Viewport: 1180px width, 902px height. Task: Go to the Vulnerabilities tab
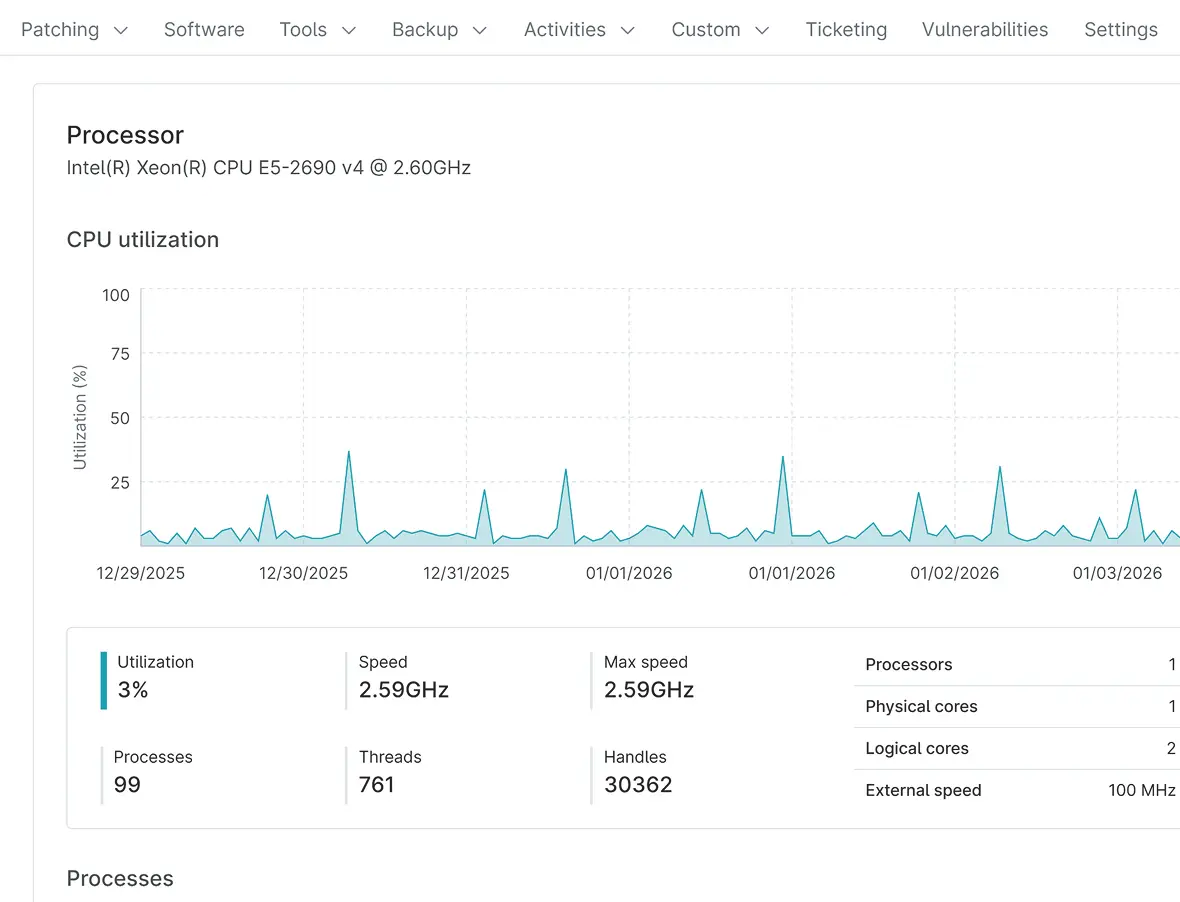984,29
